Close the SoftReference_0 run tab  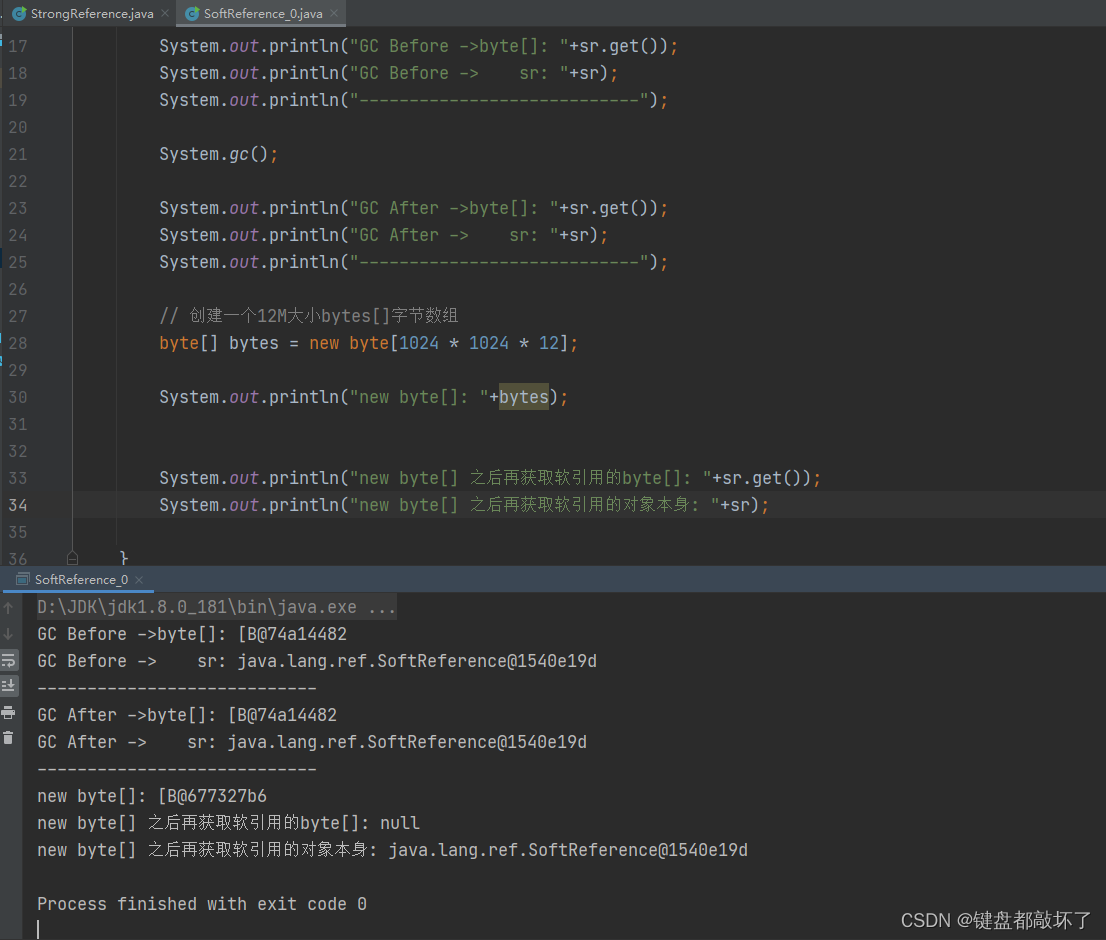138,579
